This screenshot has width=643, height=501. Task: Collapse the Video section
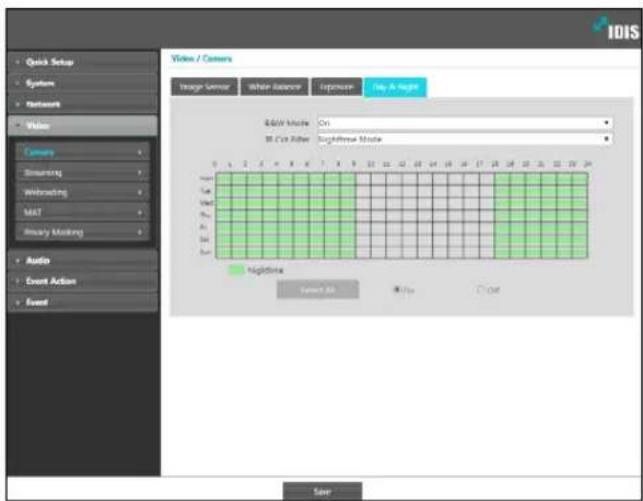pyautogui.click(x=82, y=125)
